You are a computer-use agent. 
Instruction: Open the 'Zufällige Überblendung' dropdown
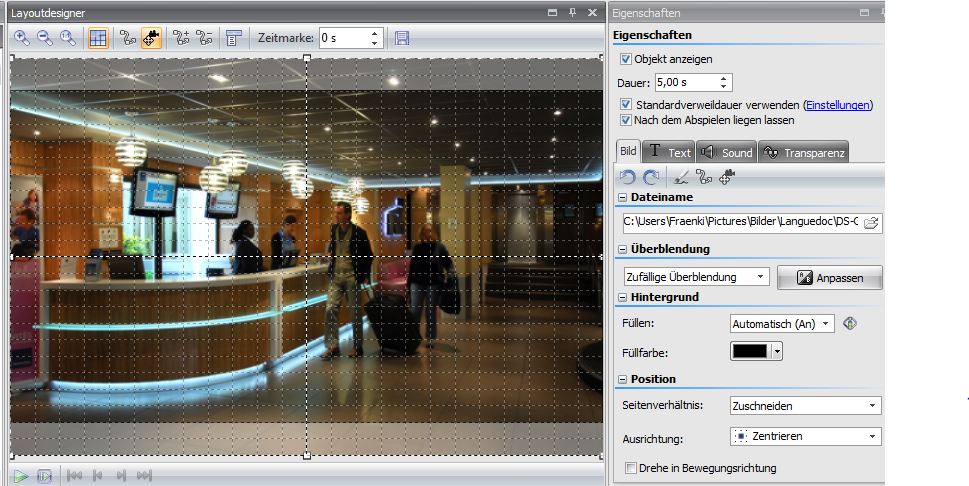tap(695, 277)
